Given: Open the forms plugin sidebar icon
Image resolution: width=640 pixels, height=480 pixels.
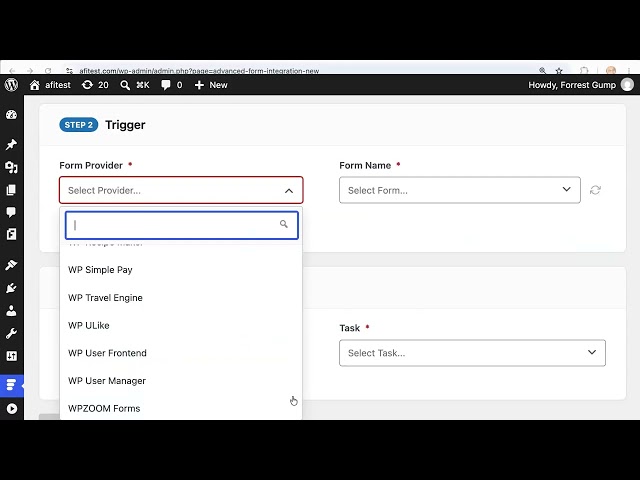Looking at the screenshot, I should 11,234.
